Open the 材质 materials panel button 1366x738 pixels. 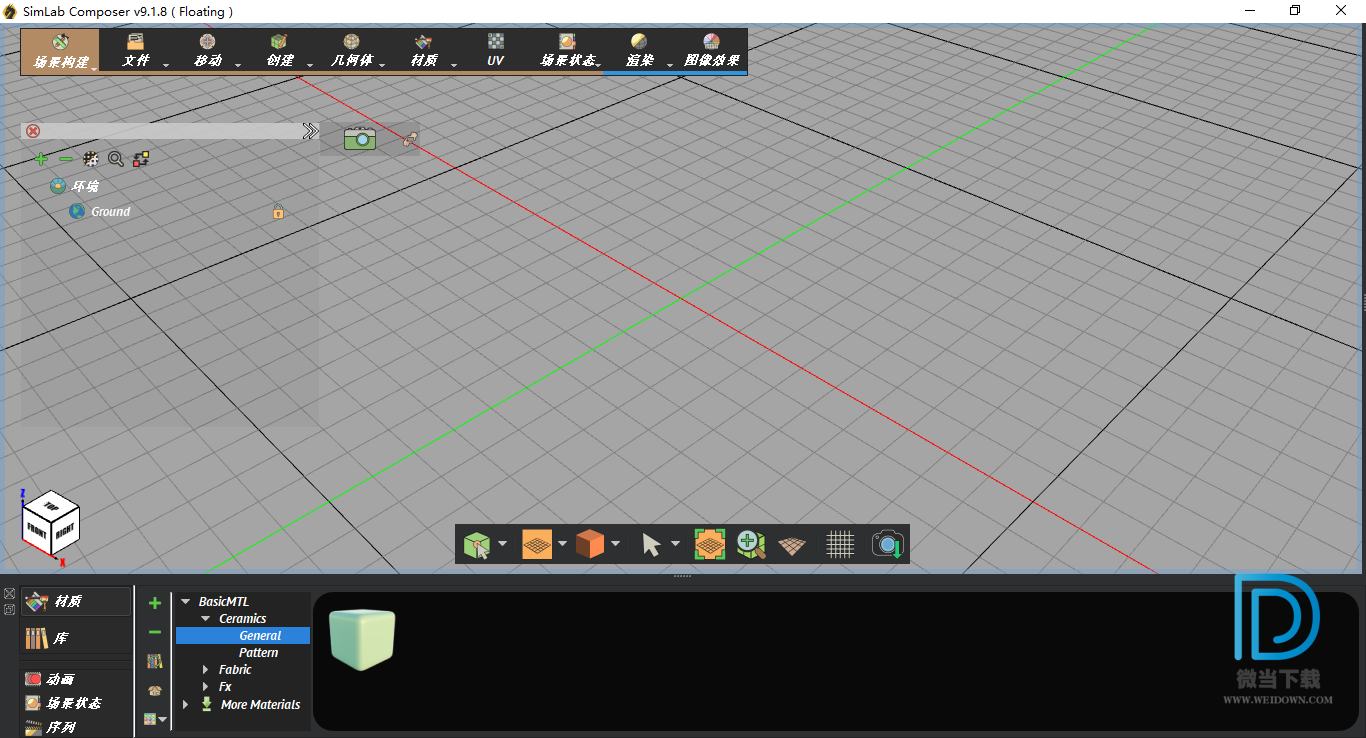77,602
